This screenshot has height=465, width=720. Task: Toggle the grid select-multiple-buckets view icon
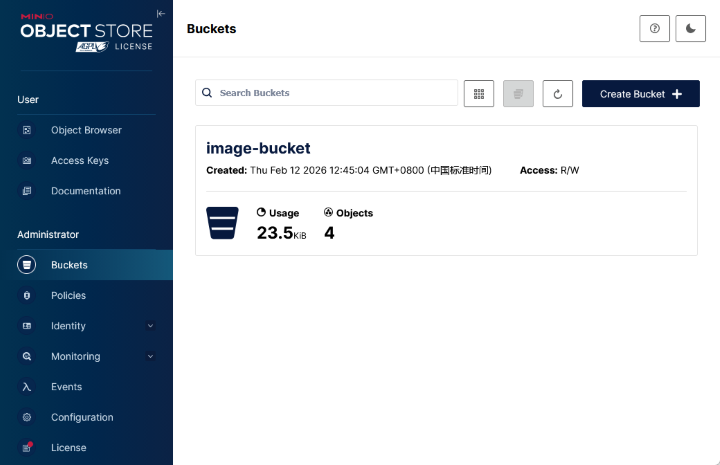click(479, 93)
